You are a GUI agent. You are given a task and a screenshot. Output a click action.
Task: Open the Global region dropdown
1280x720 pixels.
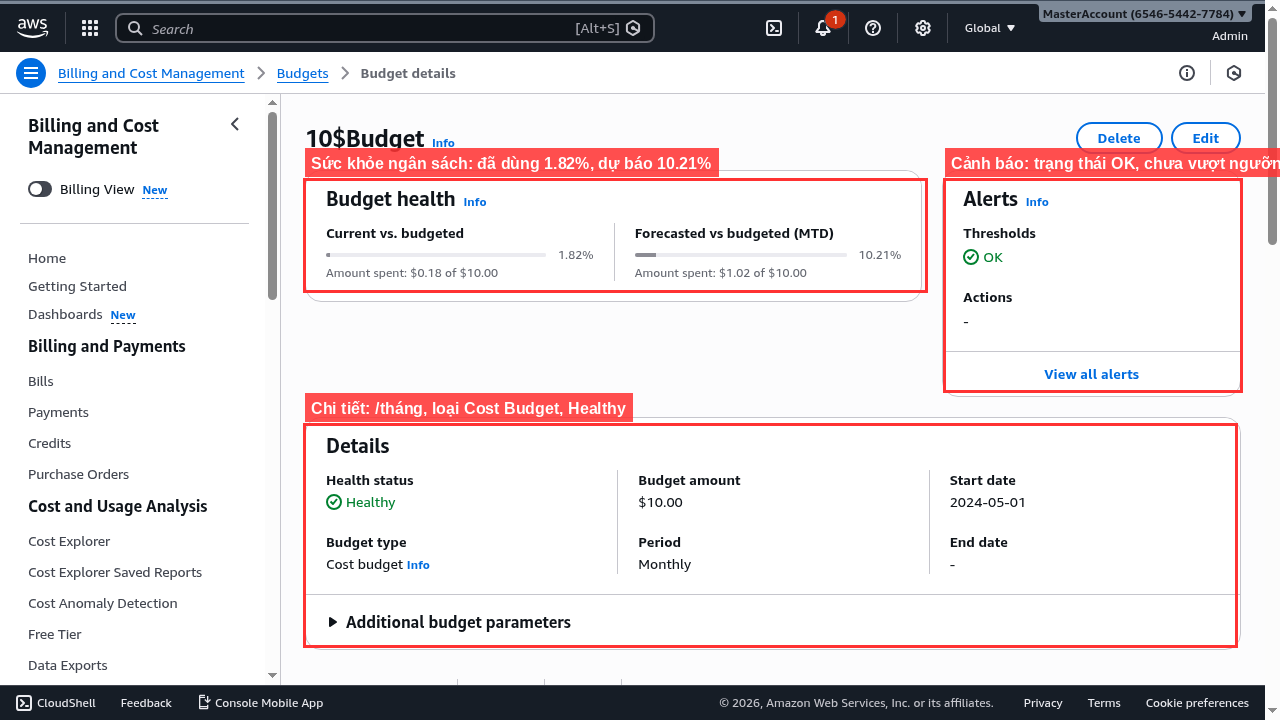click(x=989, y=28)
